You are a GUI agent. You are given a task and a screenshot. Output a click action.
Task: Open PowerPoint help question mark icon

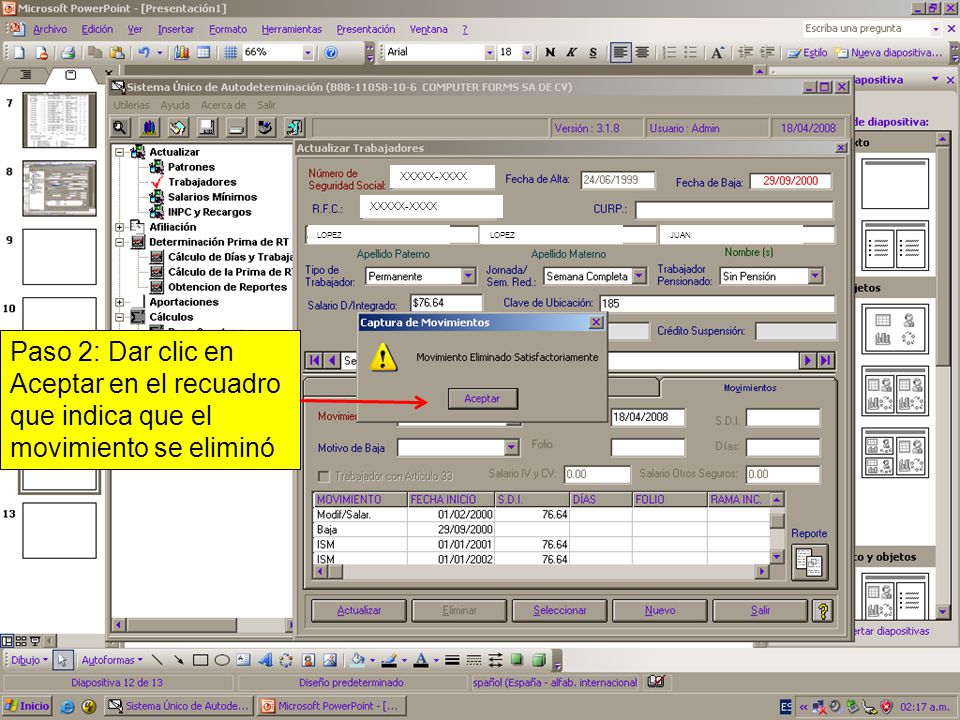331,53
